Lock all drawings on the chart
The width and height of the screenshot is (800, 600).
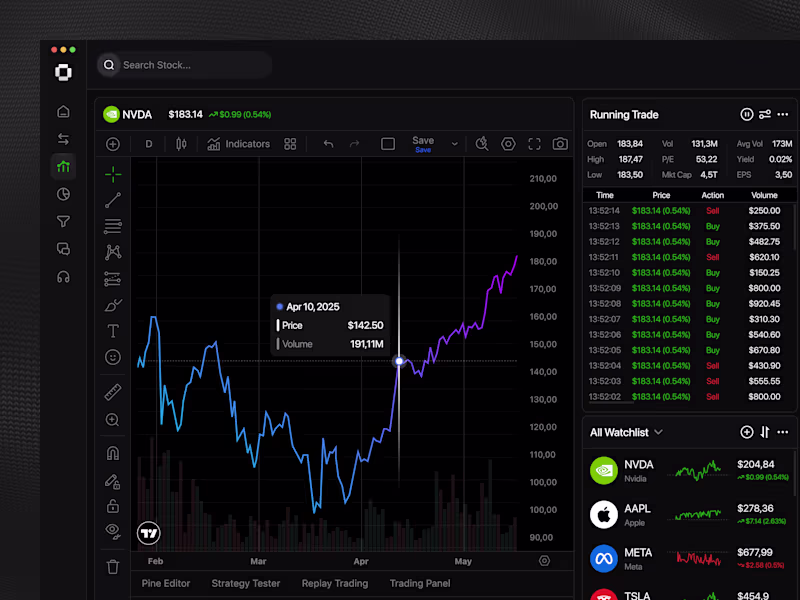[x=113, y=506]
